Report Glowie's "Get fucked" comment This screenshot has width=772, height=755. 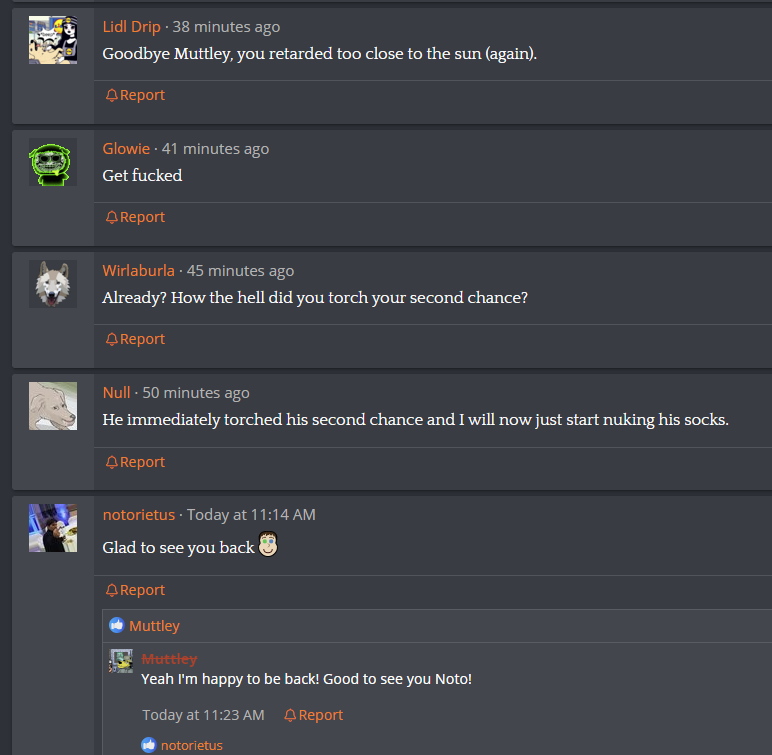[135, 217]
